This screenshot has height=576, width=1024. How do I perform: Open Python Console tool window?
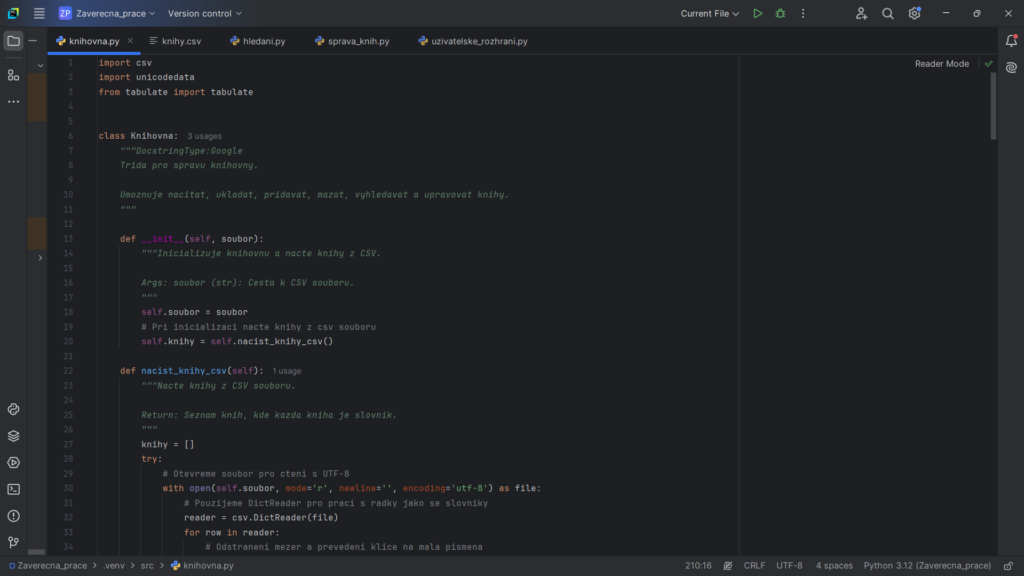click(13, 409)
